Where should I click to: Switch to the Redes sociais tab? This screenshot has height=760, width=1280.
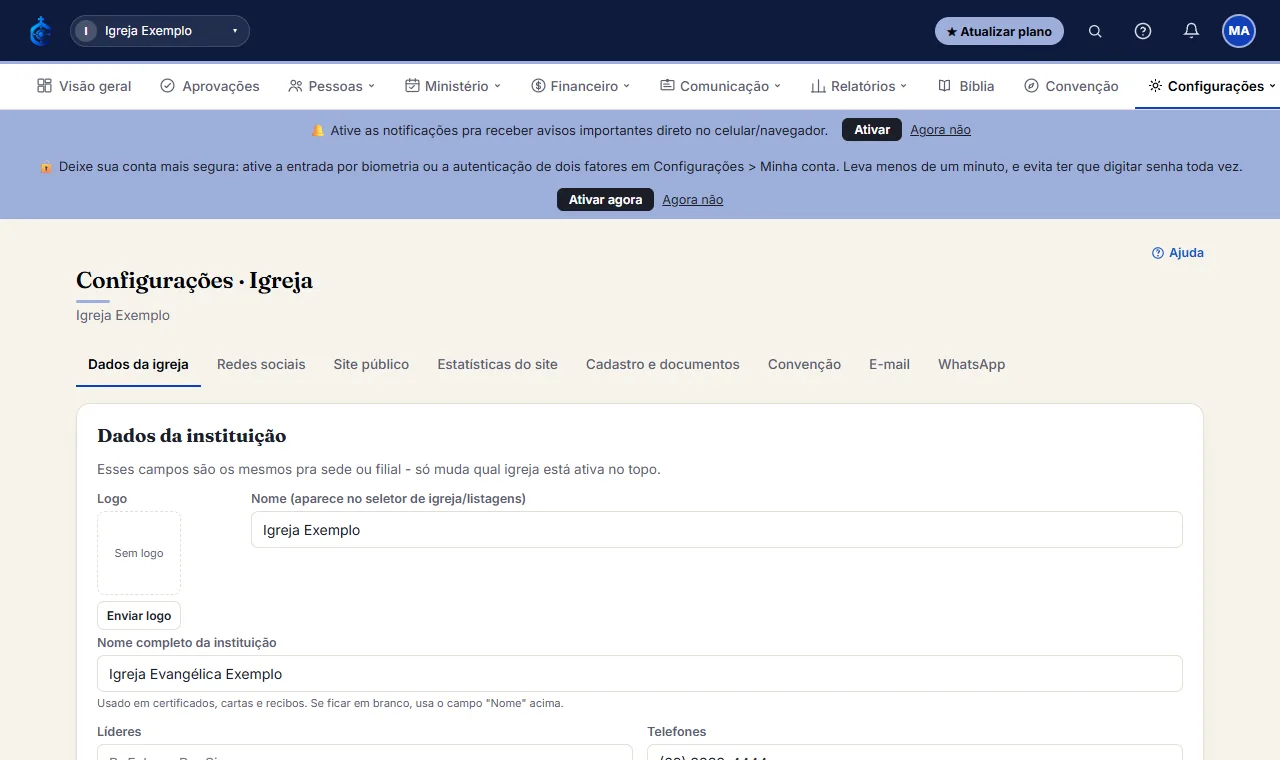[x=261, y=364]
